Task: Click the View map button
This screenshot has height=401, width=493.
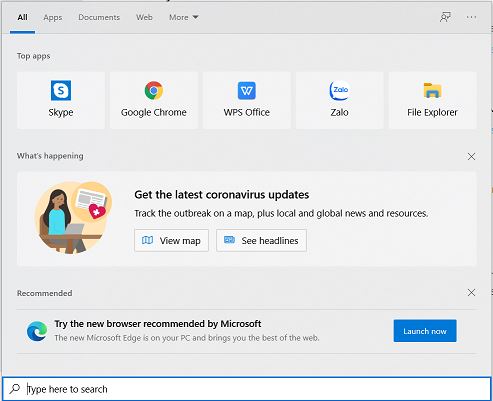Action: pos(171,240)
